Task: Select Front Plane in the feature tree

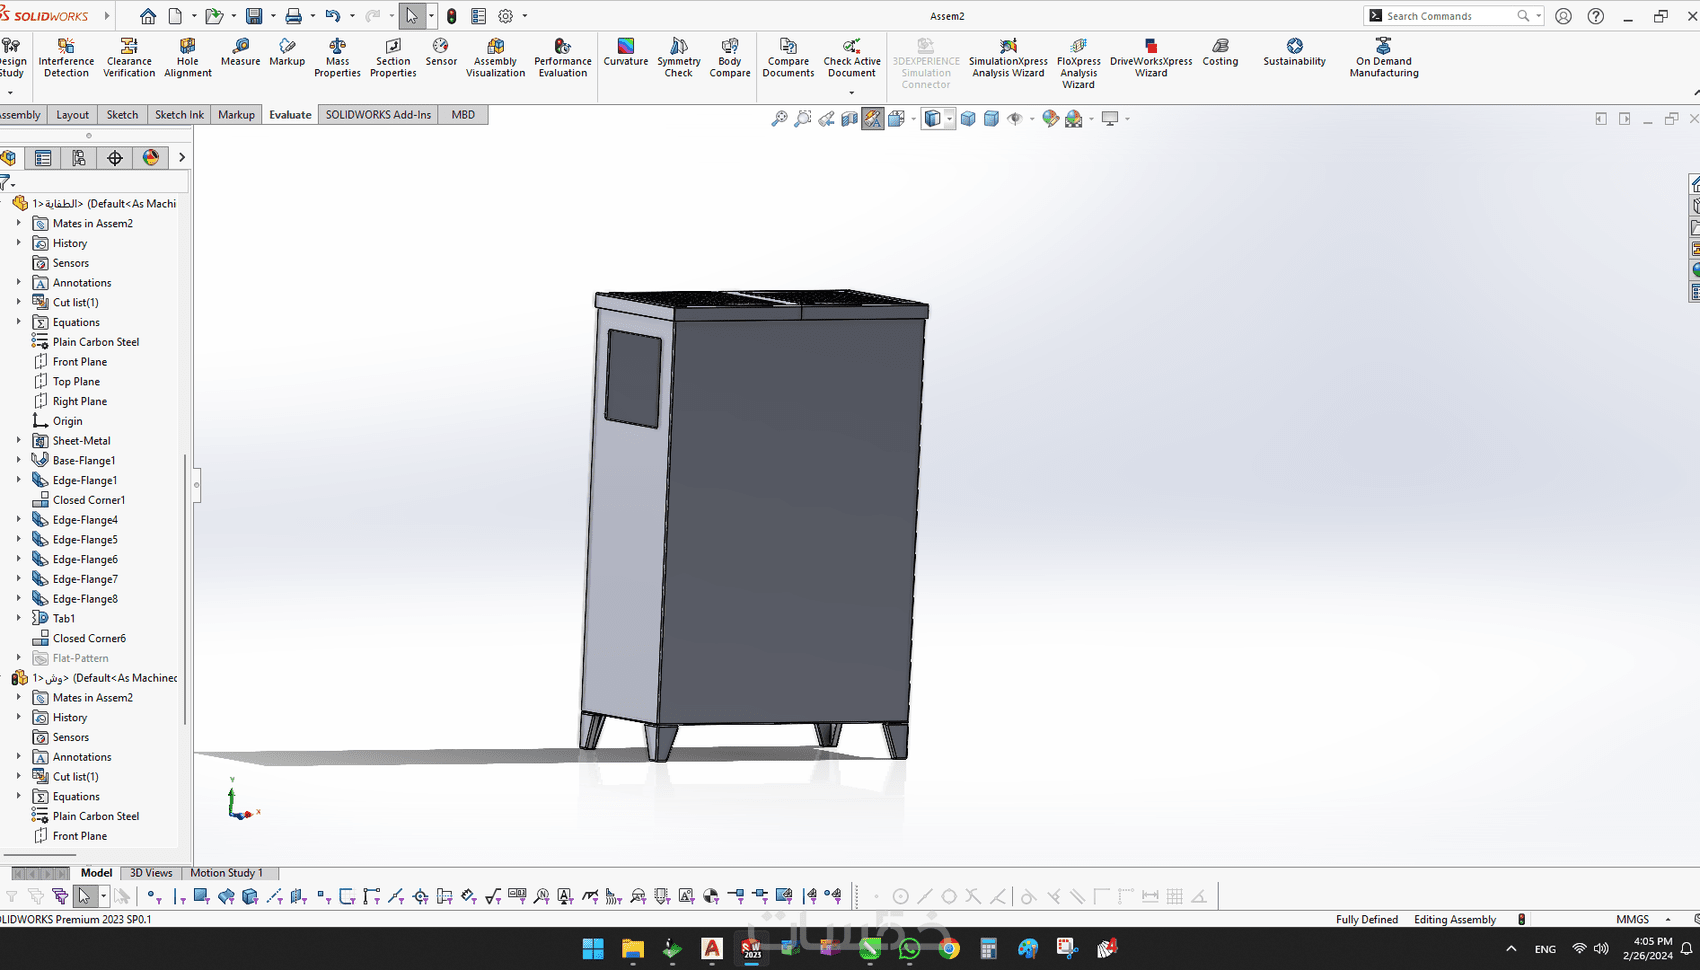Action: point(79,362)
